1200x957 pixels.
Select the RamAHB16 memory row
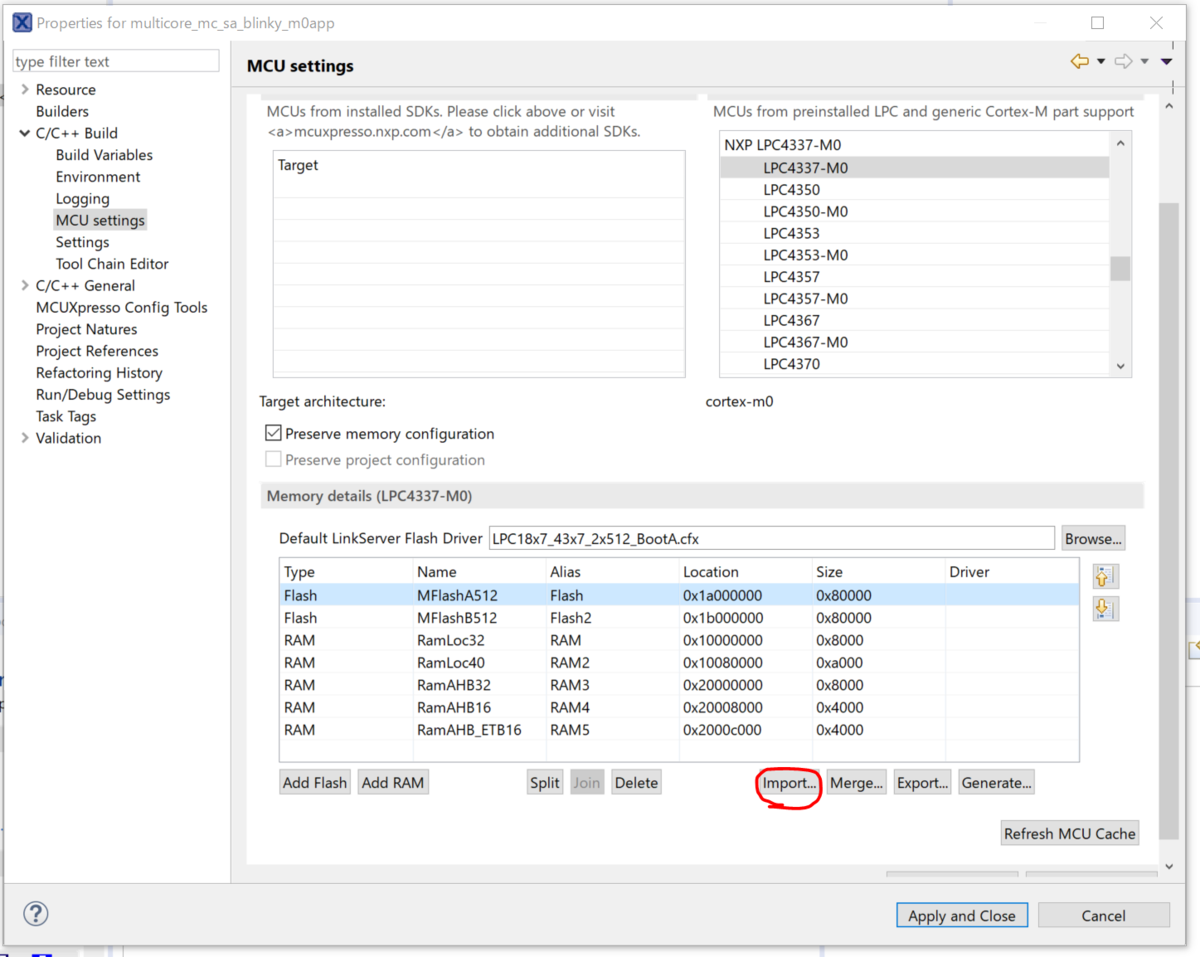679,707
